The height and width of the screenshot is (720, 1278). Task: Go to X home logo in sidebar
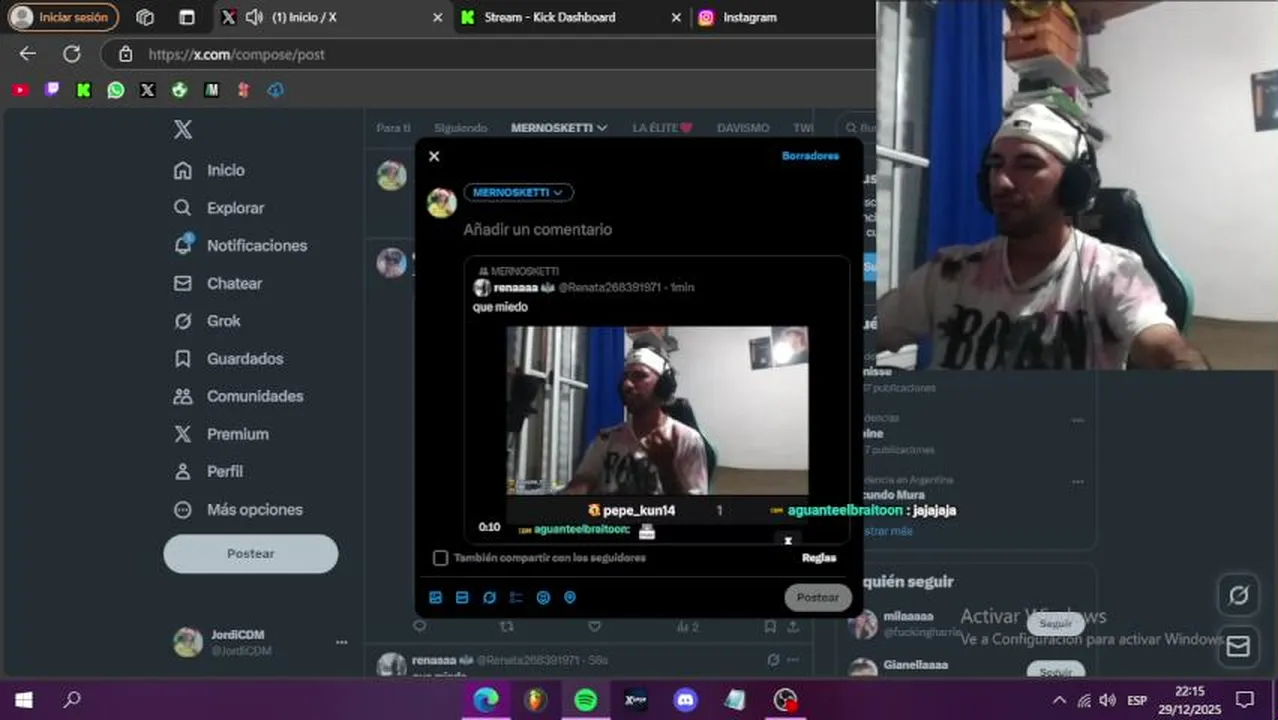(x=183, y=129)
